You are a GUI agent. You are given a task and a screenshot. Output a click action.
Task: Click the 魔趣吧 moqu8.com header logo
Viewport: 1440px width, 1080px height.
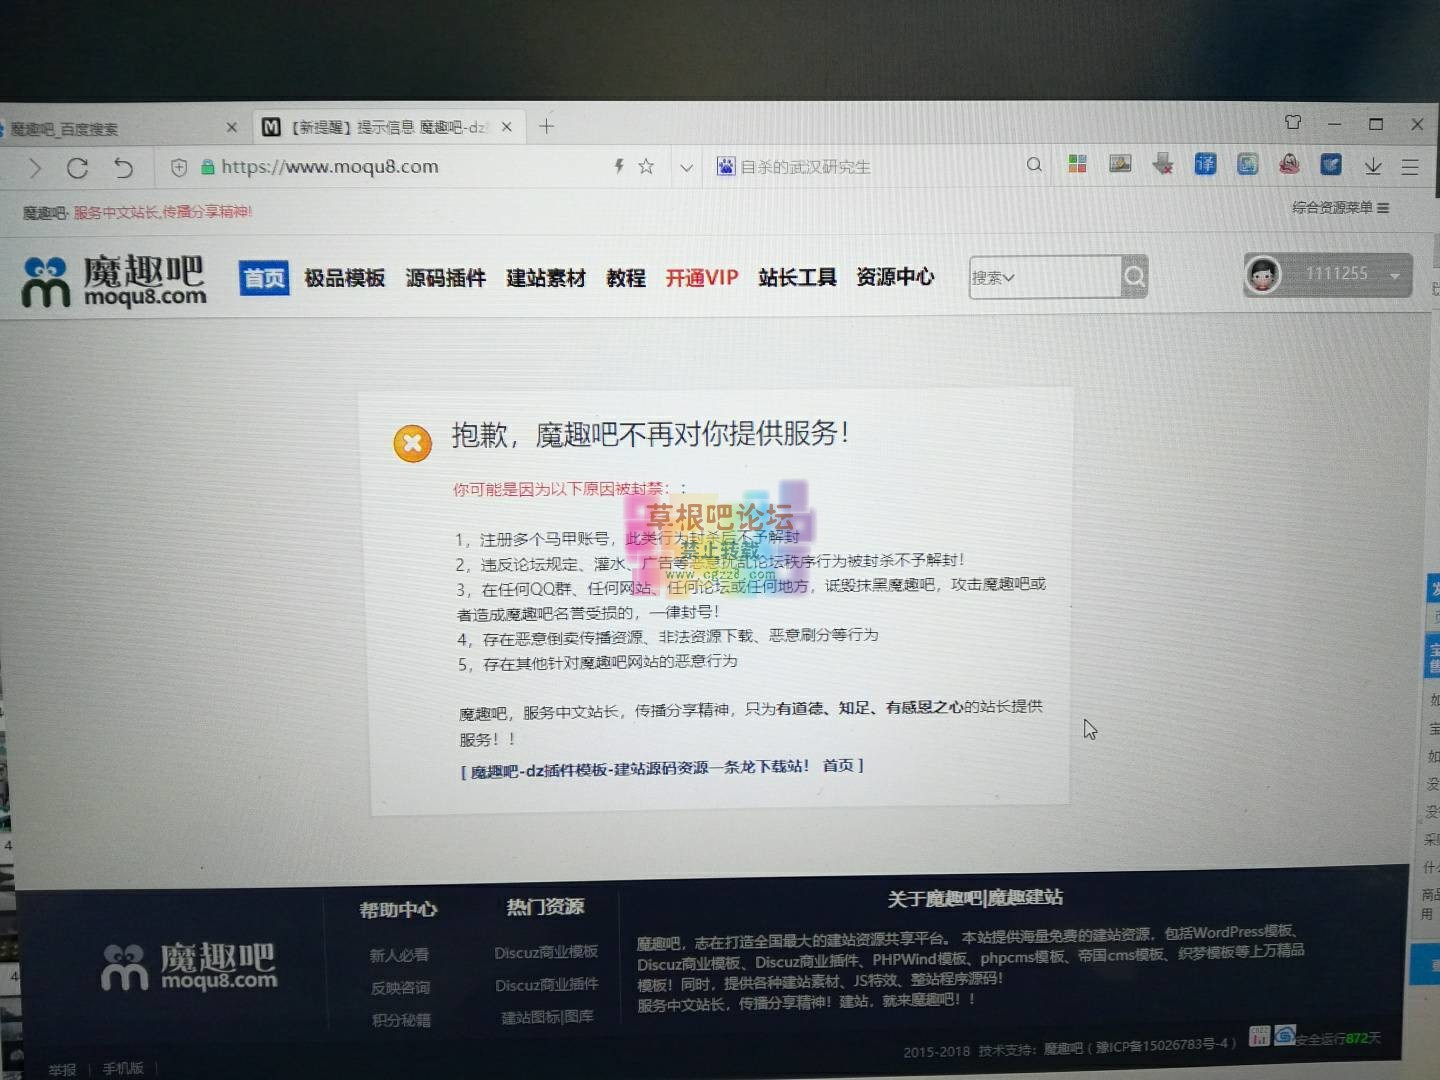click(114, 281)
